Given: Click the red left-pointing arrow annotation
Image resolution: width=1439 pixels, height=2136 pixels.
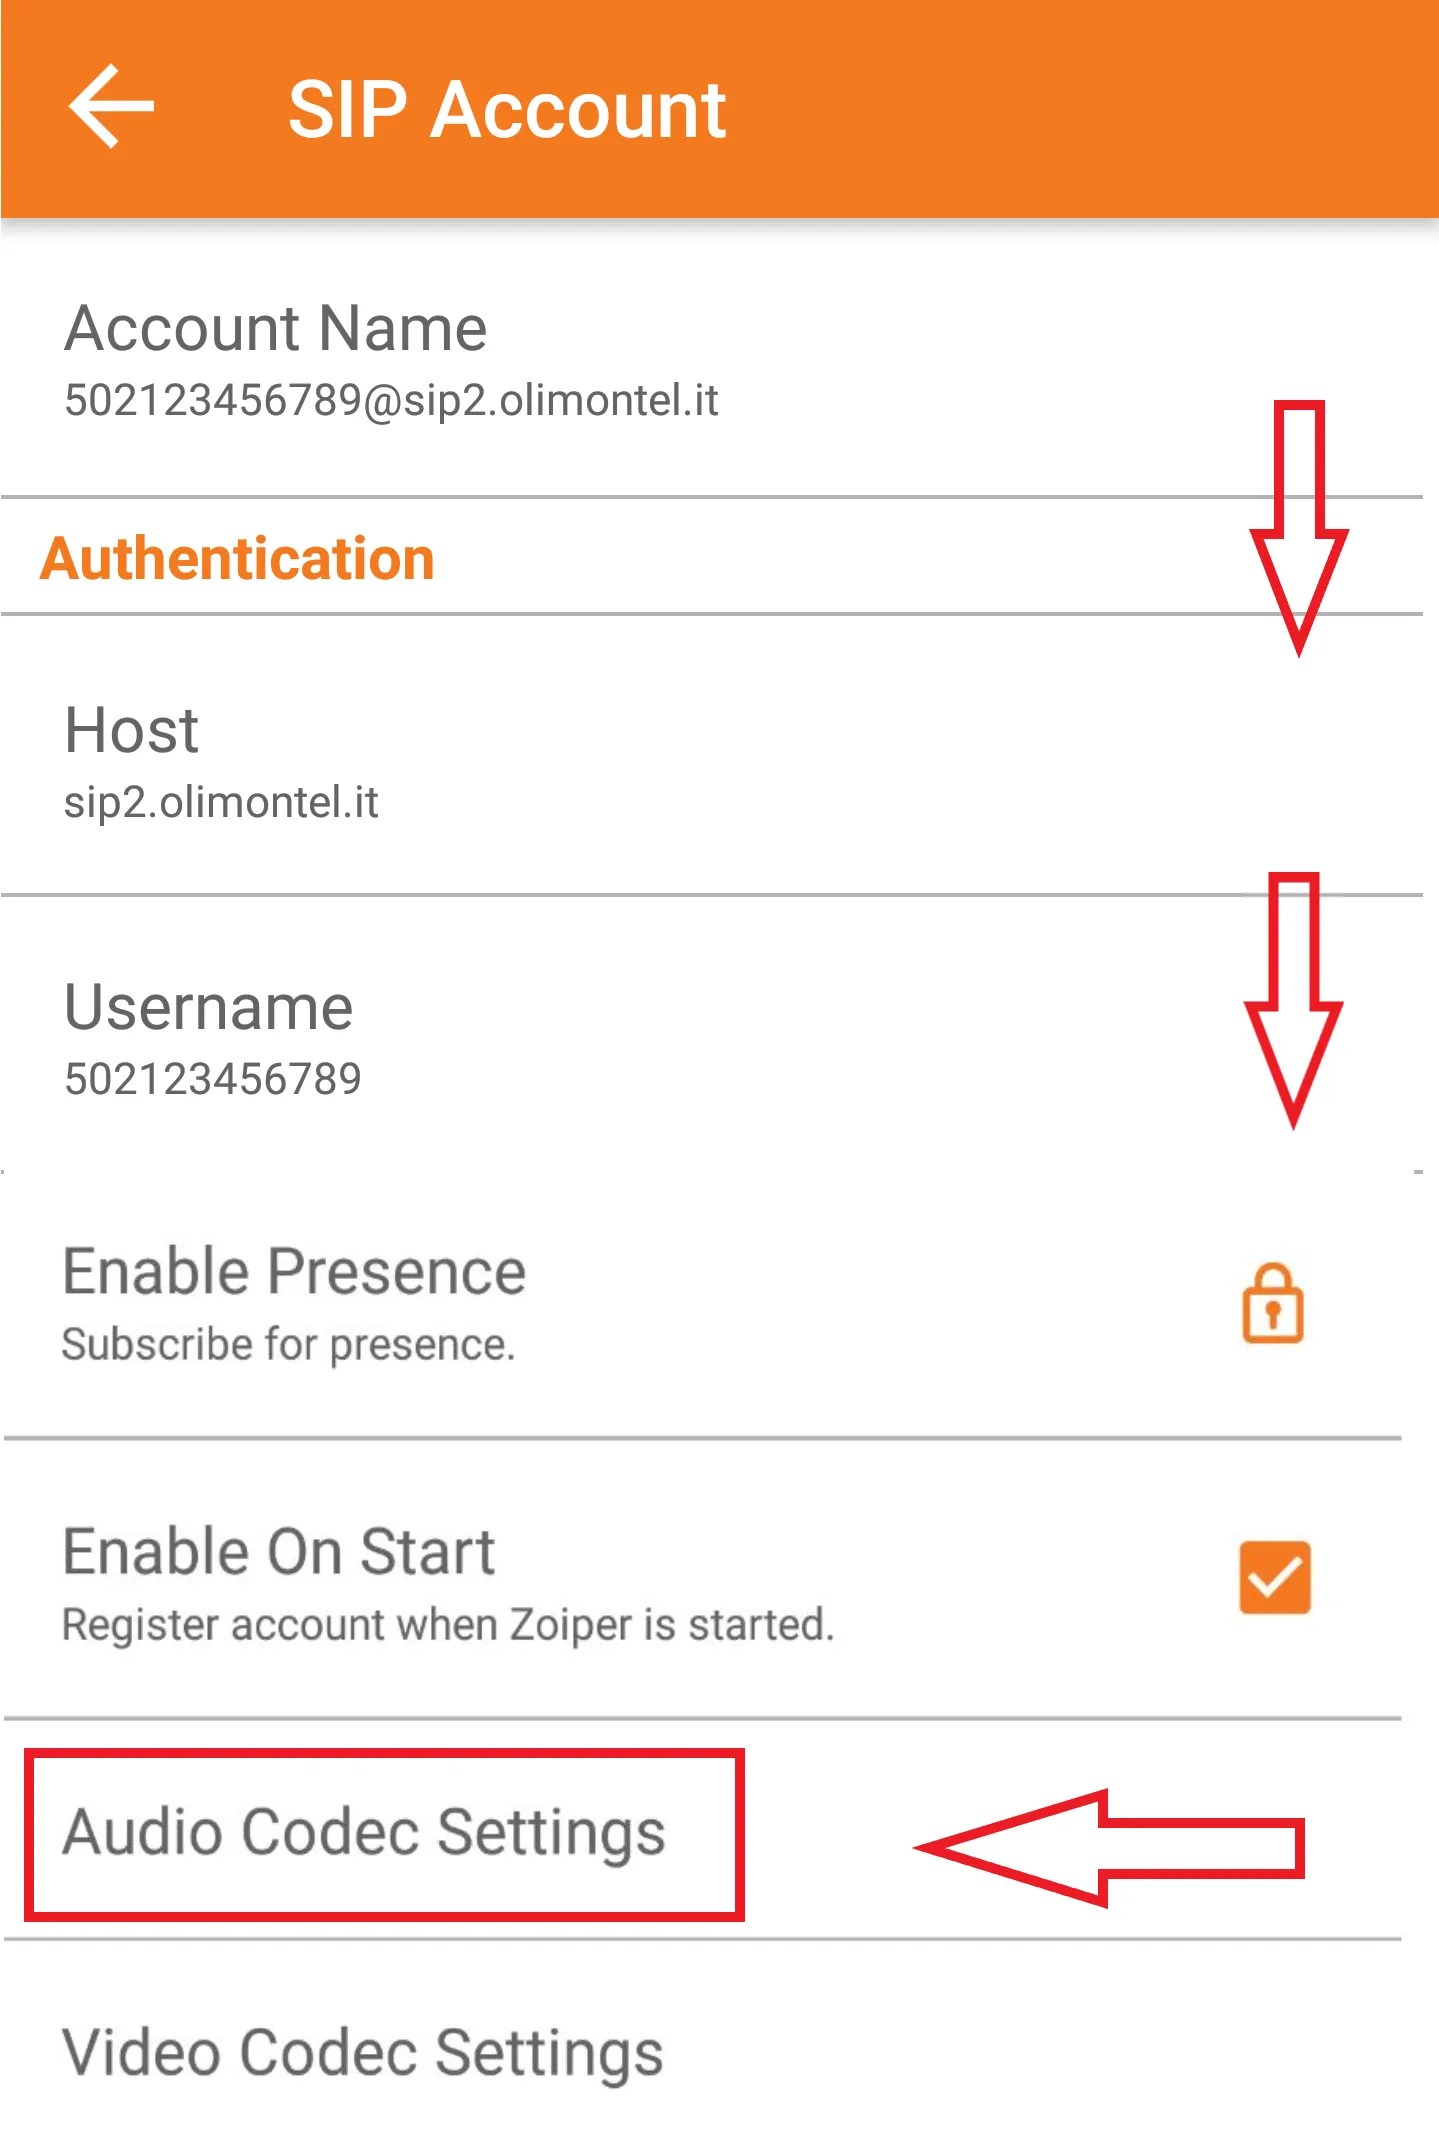Looking at the screenshot, I should [x=1109, y=1847].
